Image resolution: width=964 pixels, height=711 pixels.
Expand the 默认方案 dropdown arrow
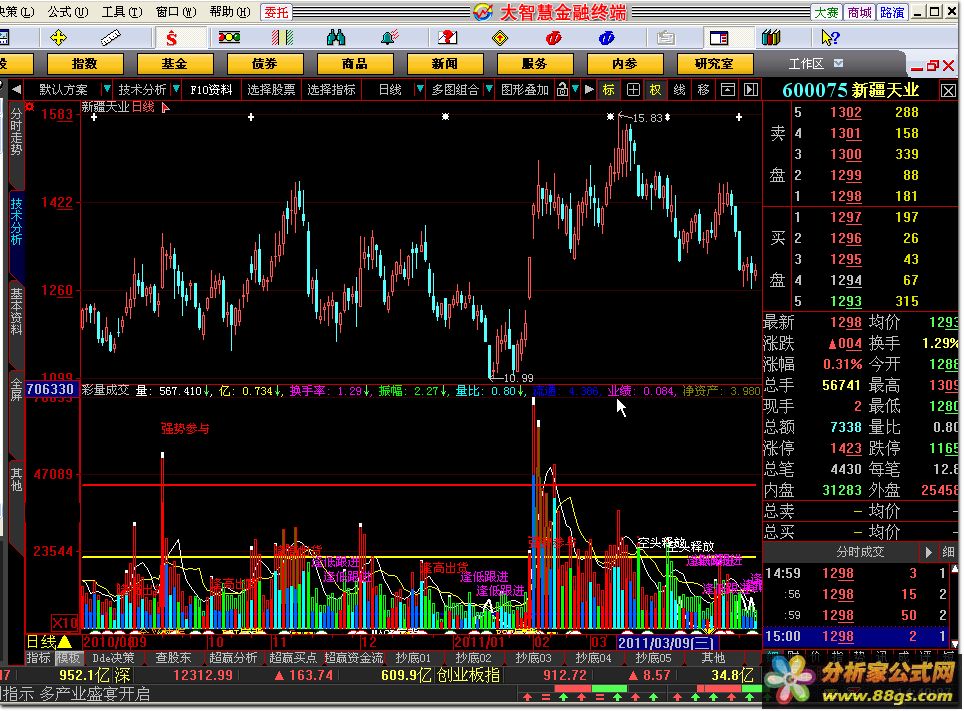click(106, 89)
